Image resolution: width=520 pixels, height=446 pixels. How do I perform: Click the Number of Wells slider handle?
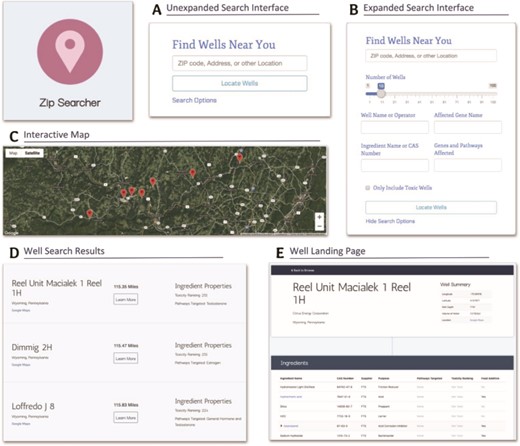[381, 94]
